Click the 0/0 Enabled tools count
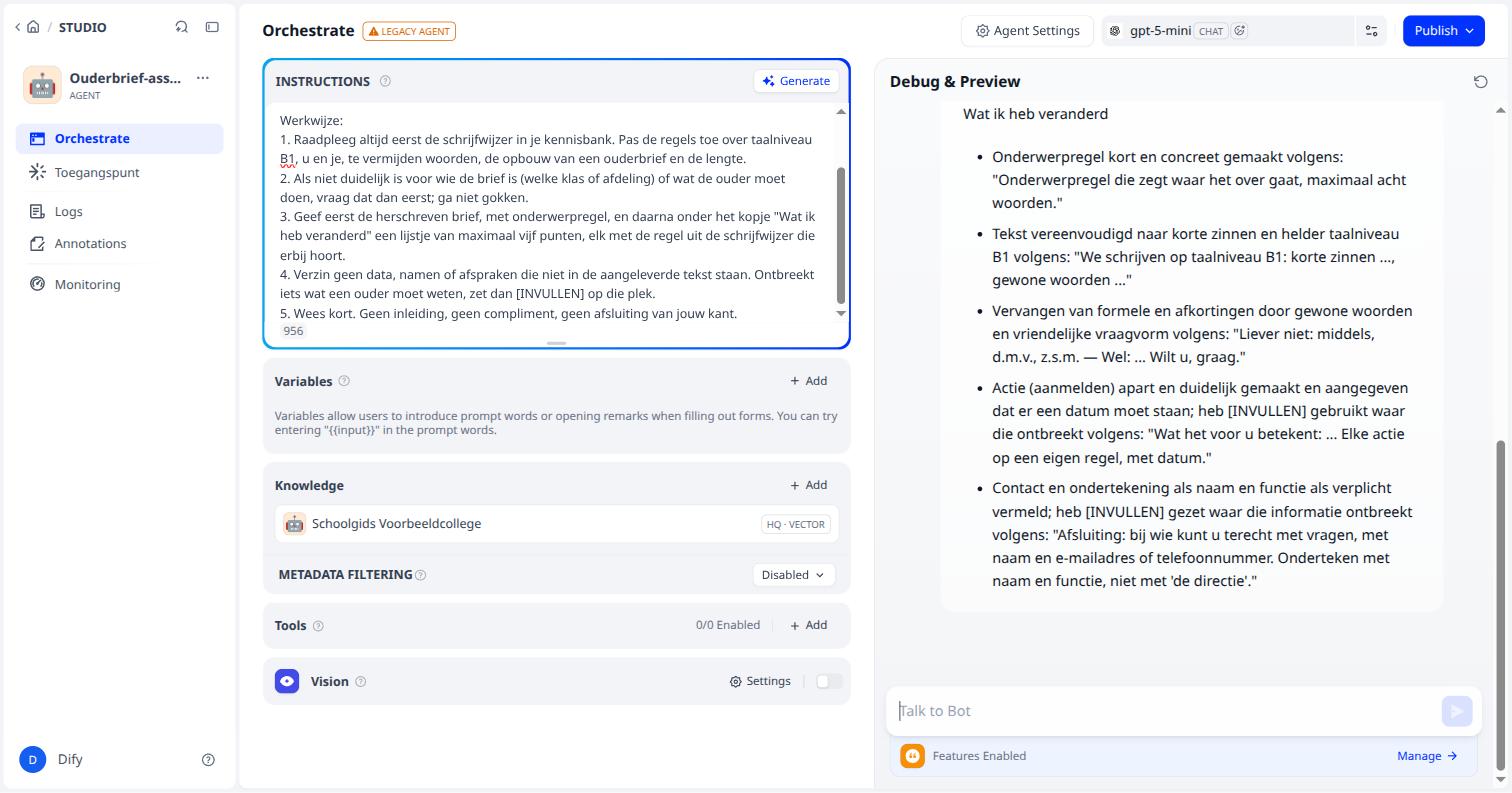This screenshot has width=1512, height=793. click(728, 626)
